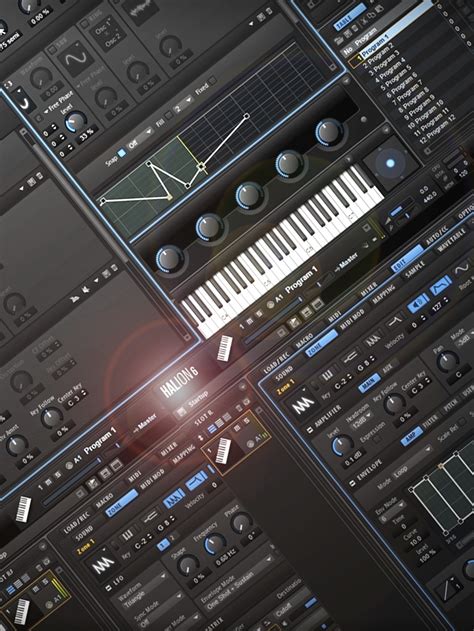Mute slot 1 with the m button near the keyboard
This screenshot has width=474, height=631.
point(250,321)
